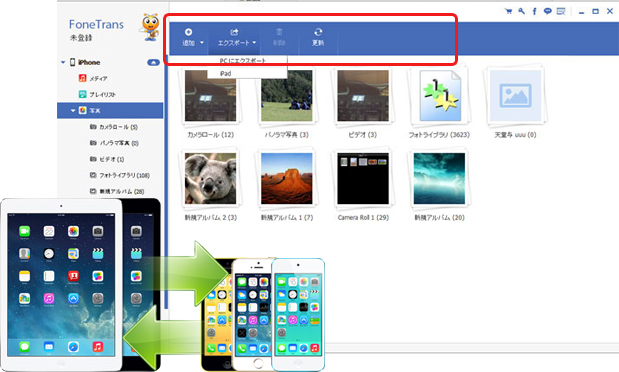Open the 新規アルバム (20) album thumbnail
Image resolution: width=619 pixels, height=372 pixels.
[439, 178]
